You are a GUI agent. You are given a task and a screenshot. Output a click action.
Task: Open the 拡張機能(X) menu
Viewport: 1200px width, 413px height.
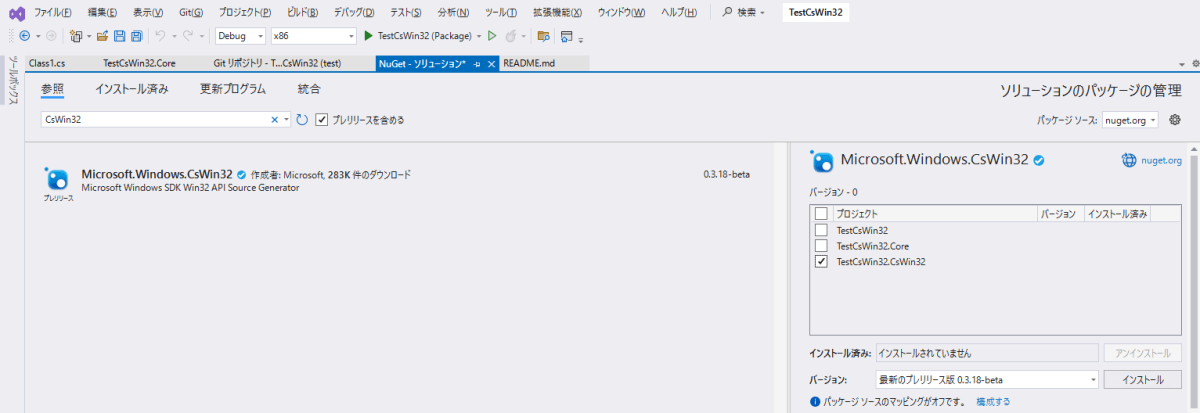click(x=559, y=12)
